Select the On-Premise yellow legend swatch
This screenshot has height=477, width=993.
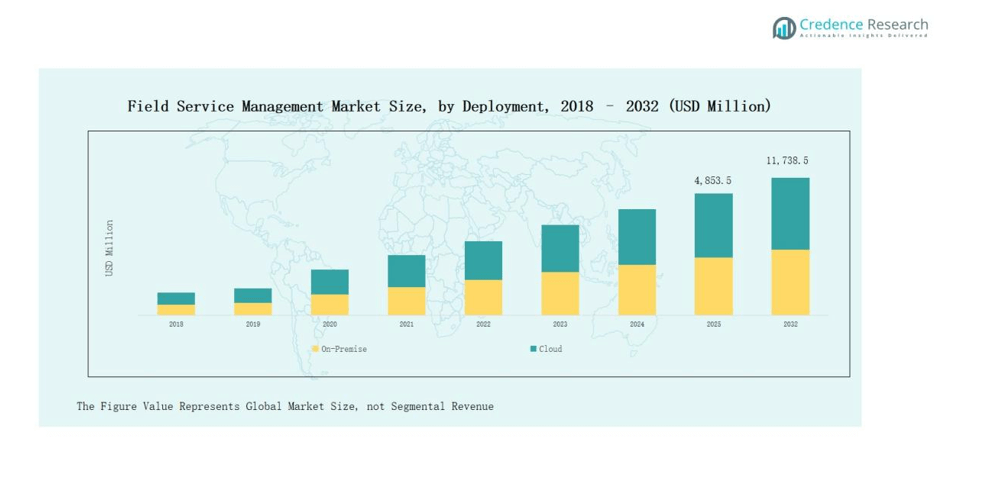click(315, 349)
